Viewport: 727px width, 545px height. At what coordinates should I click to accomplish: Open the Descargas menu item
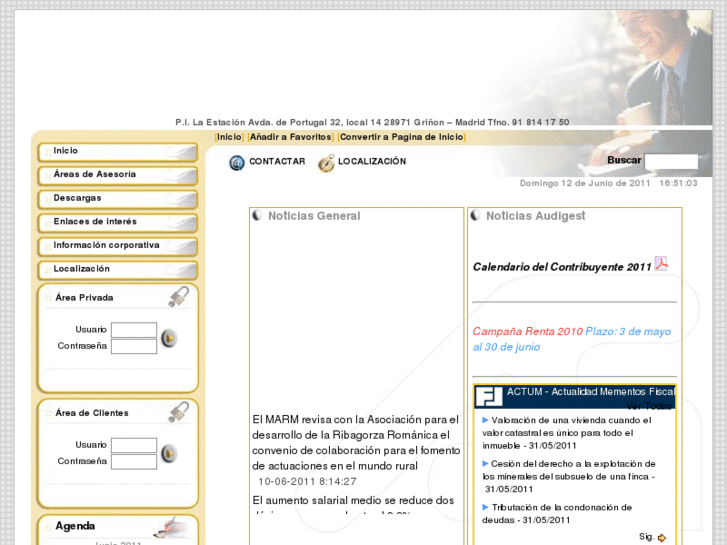[x=118, y=199]
